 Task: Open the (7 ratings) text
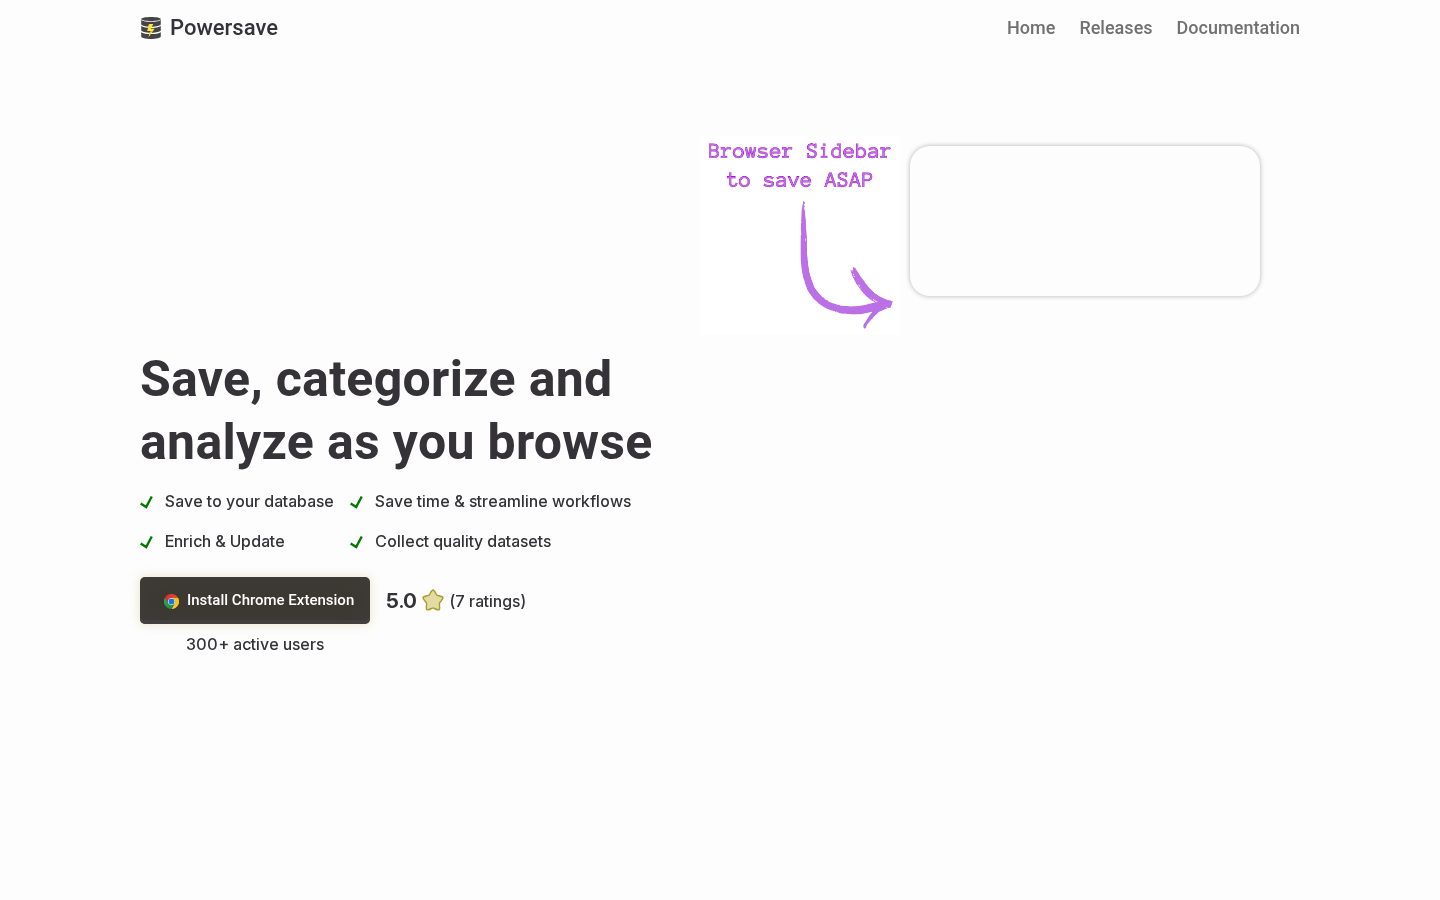point(488,601)
